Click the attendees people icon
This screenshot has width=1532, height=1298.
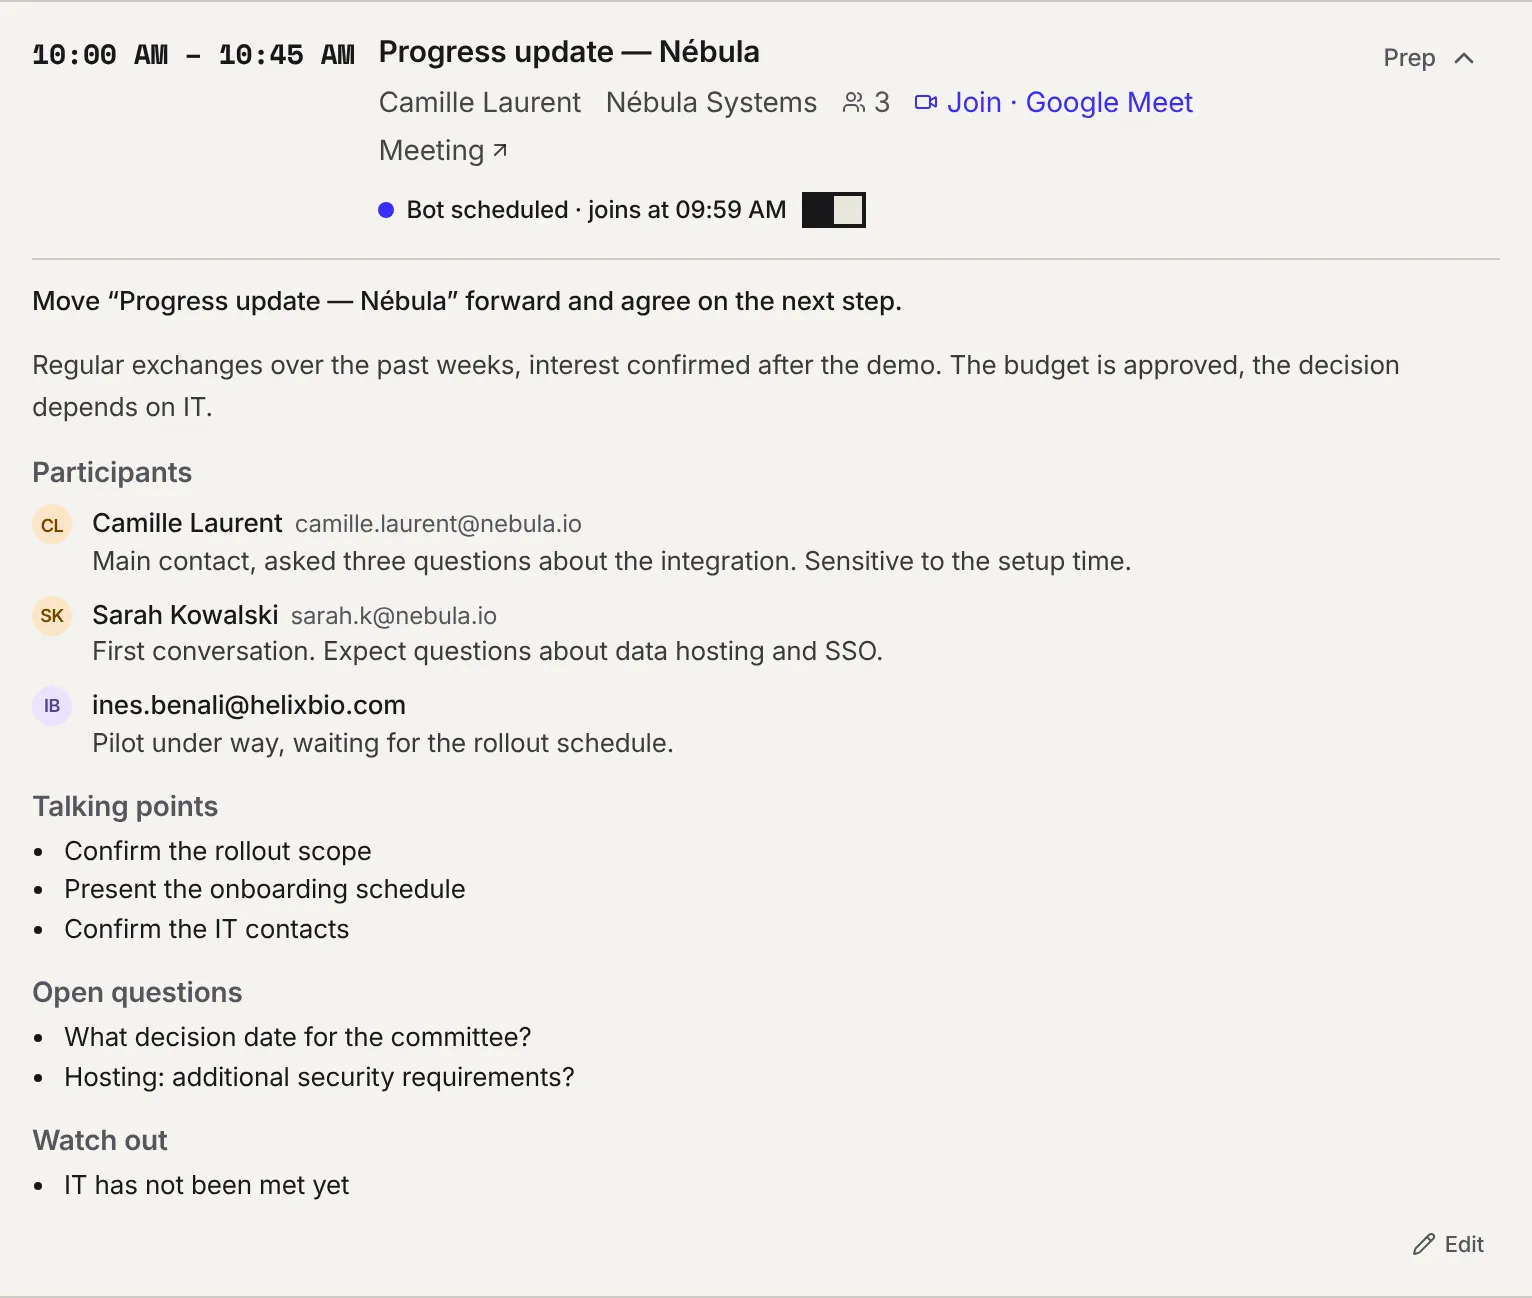pos(854,102)
